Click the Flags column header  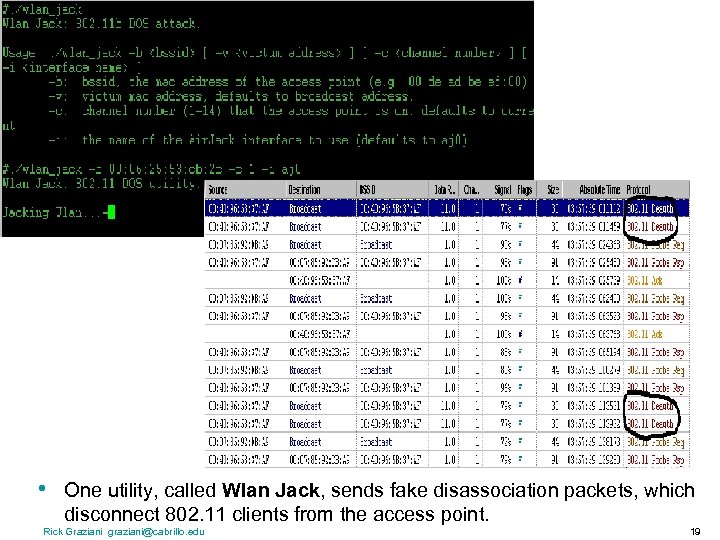tap(524, 189)
